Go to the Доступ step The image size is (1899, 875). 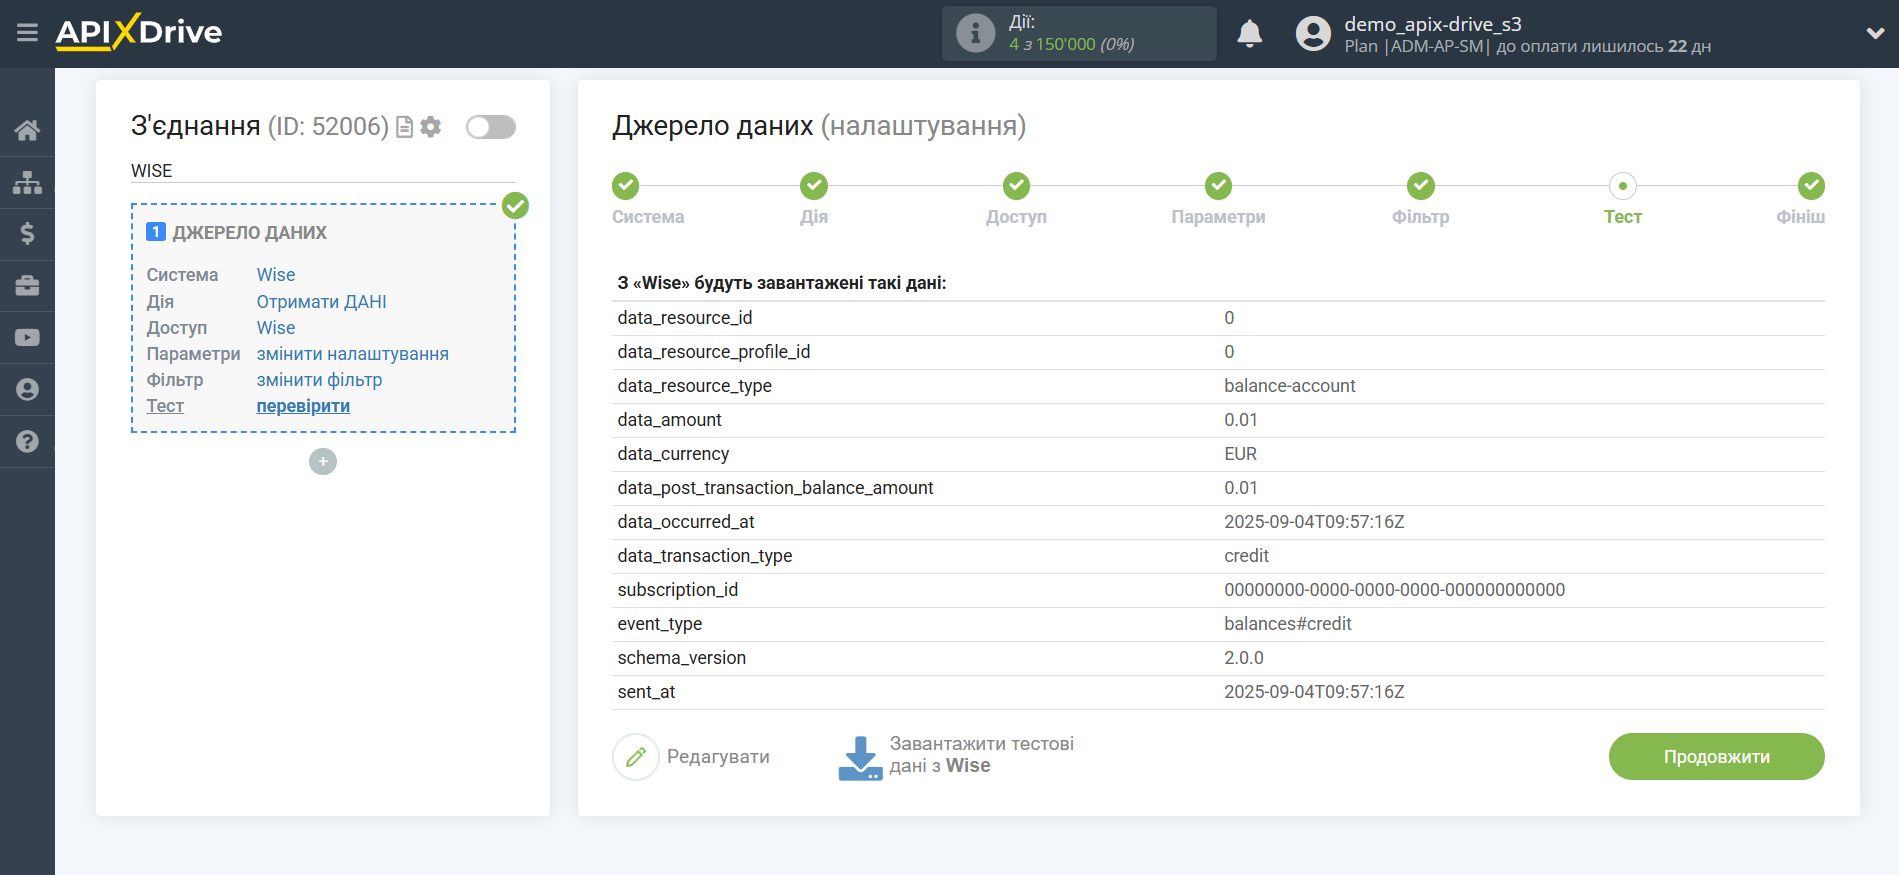[x=1016, y=186]
